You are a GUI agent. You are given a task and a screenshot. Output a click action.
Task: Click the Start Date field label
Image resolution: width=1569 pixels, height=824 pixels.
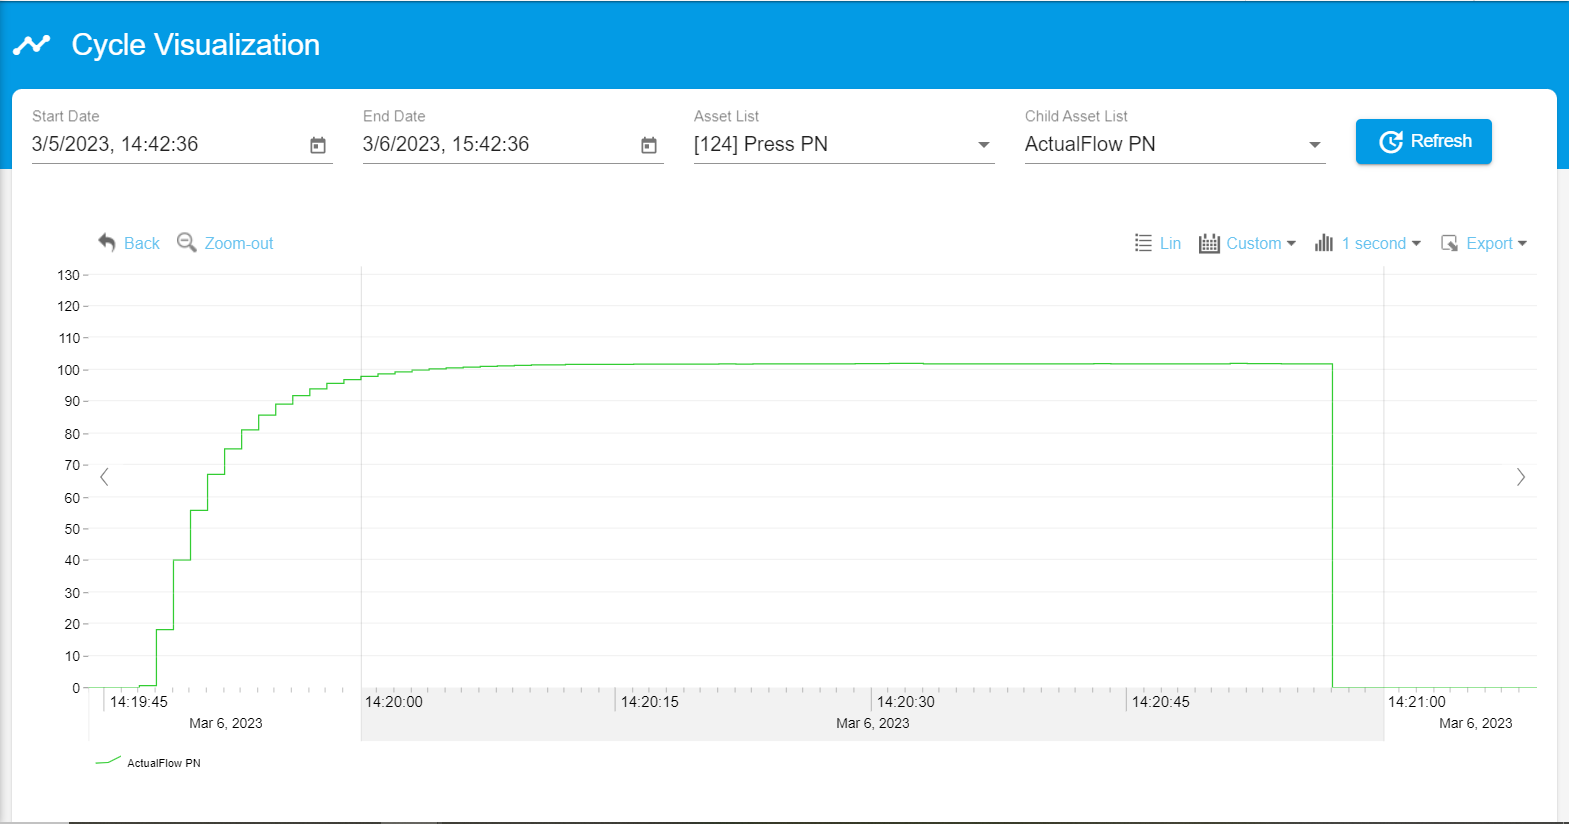point(66,116)
